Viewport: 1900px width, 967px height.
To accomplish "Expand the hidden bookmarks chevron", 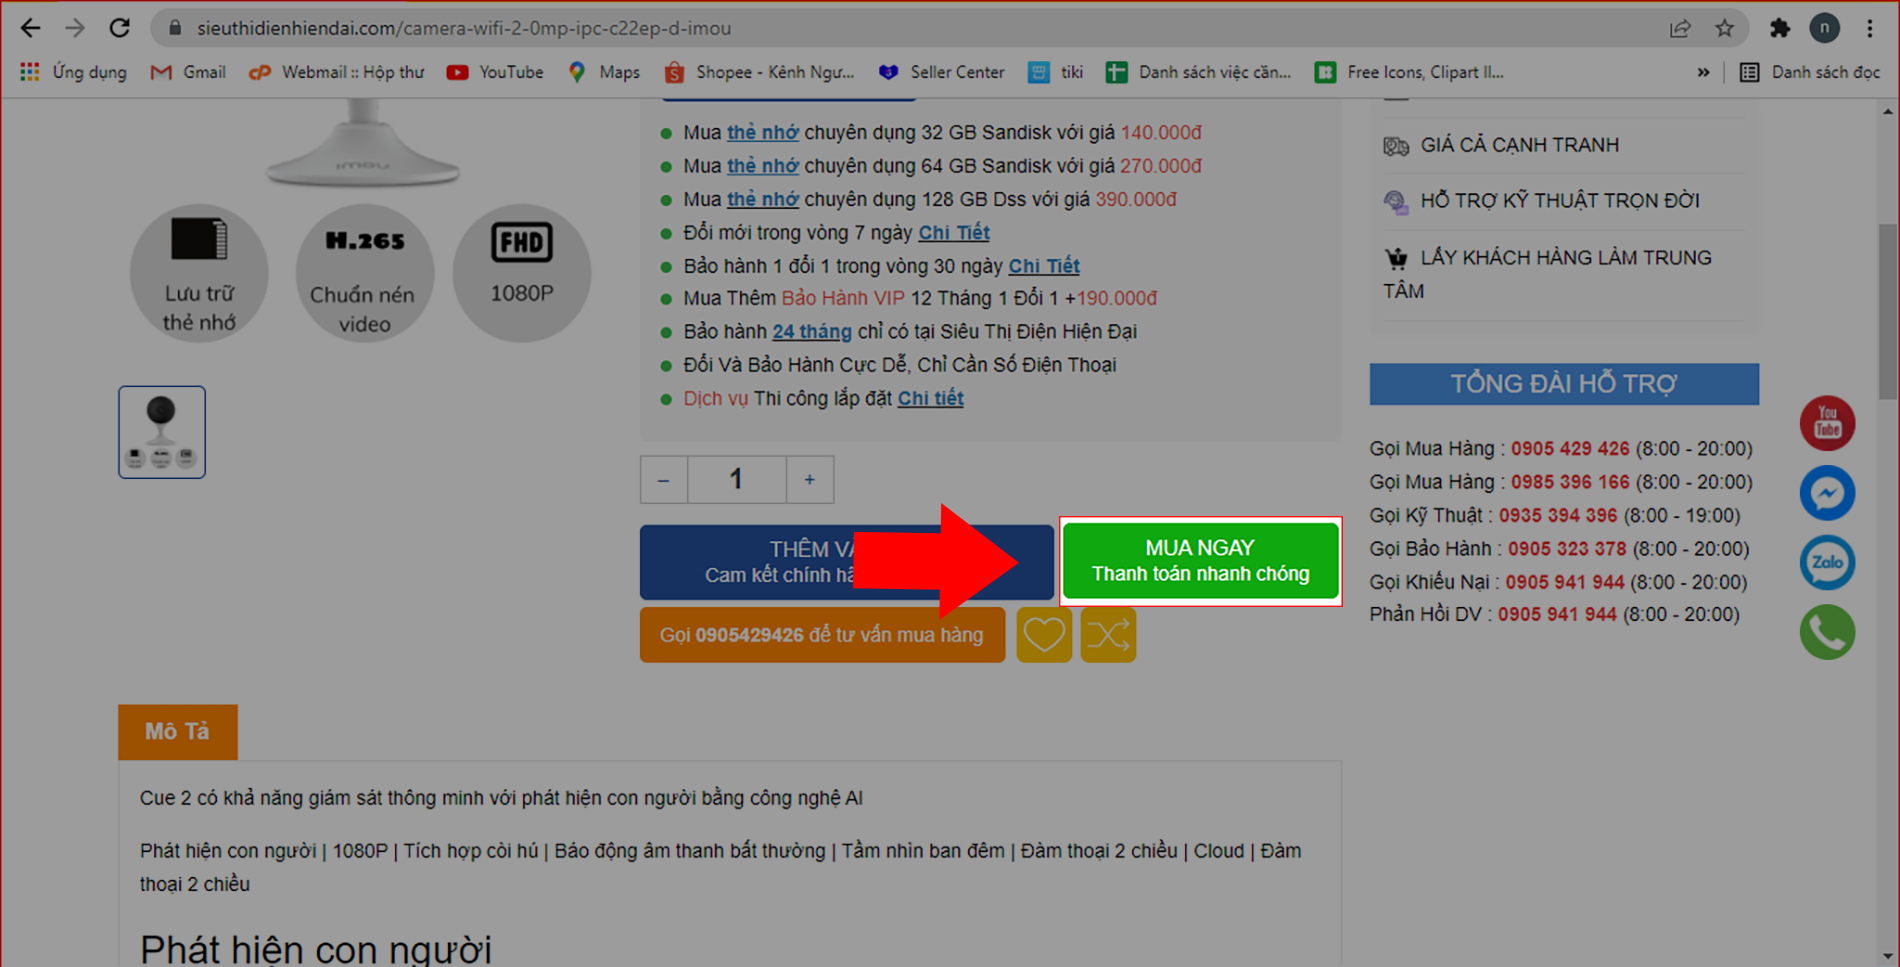I will point(1703,72).
